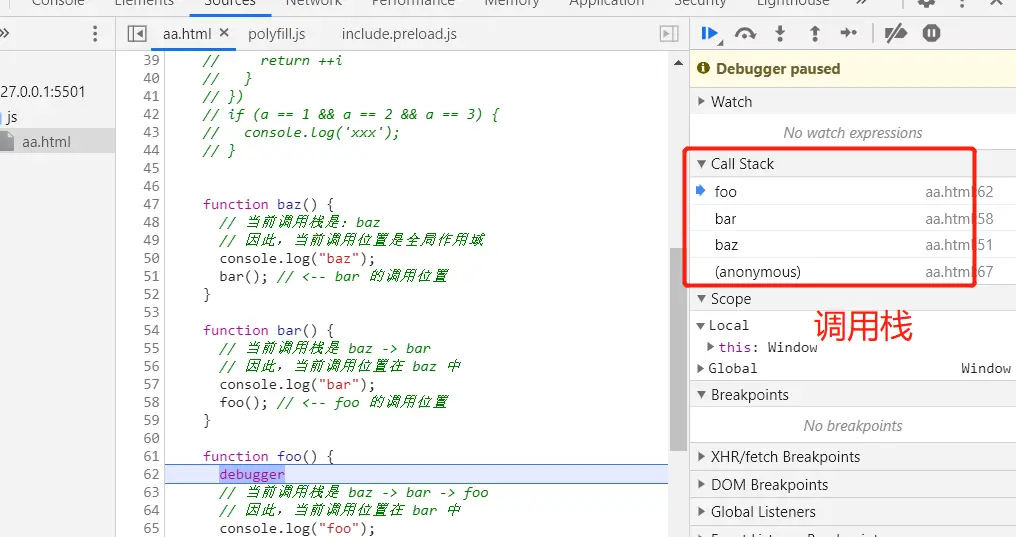Screen dimensions: 1016x537
Task: Click the console.log("bar") line
Action: (x=297, y=384)
